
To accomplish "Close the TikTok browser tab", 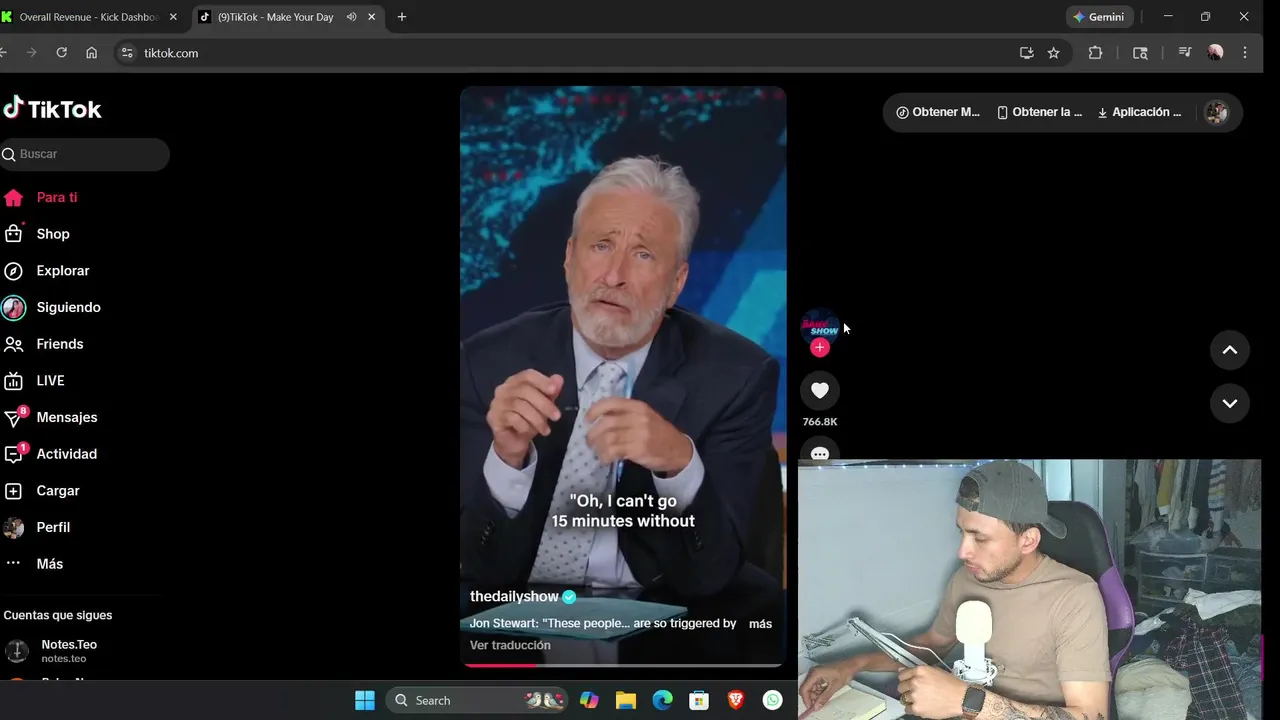I will (x=372, y=17).
